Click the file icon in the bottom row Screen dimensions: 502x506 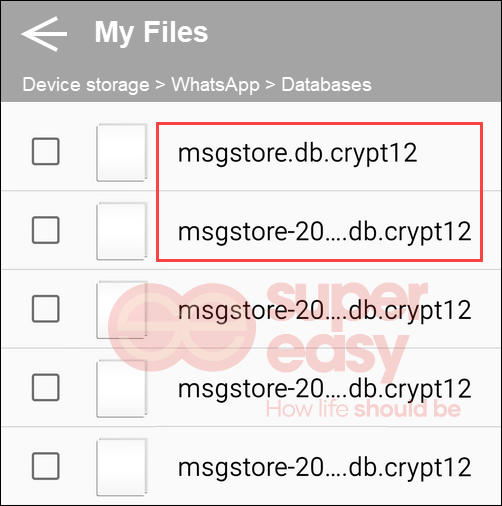(x=122, y=467)
